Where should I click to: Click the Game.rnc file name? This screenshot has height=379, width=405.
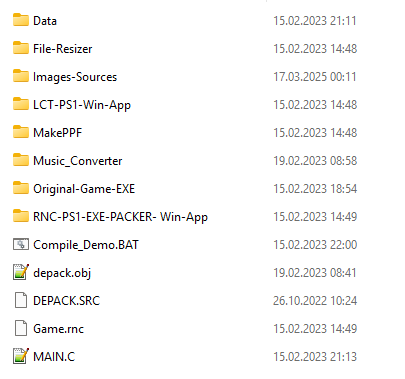[58, 329]
